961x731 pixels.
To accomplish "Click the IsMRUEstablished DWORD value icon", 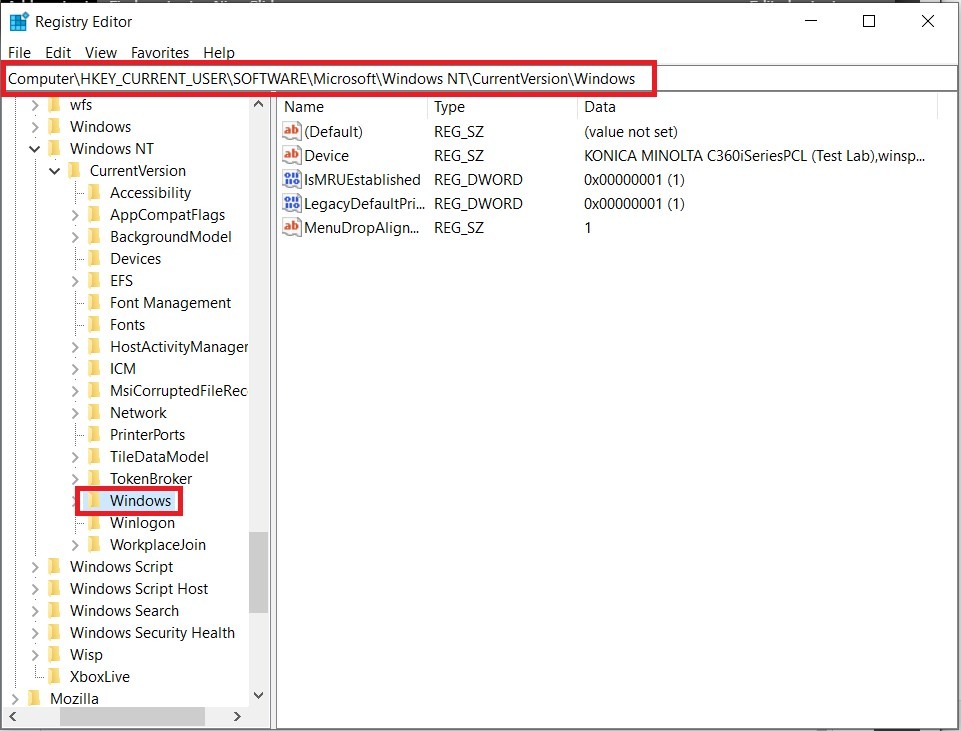I will point(292,179).
